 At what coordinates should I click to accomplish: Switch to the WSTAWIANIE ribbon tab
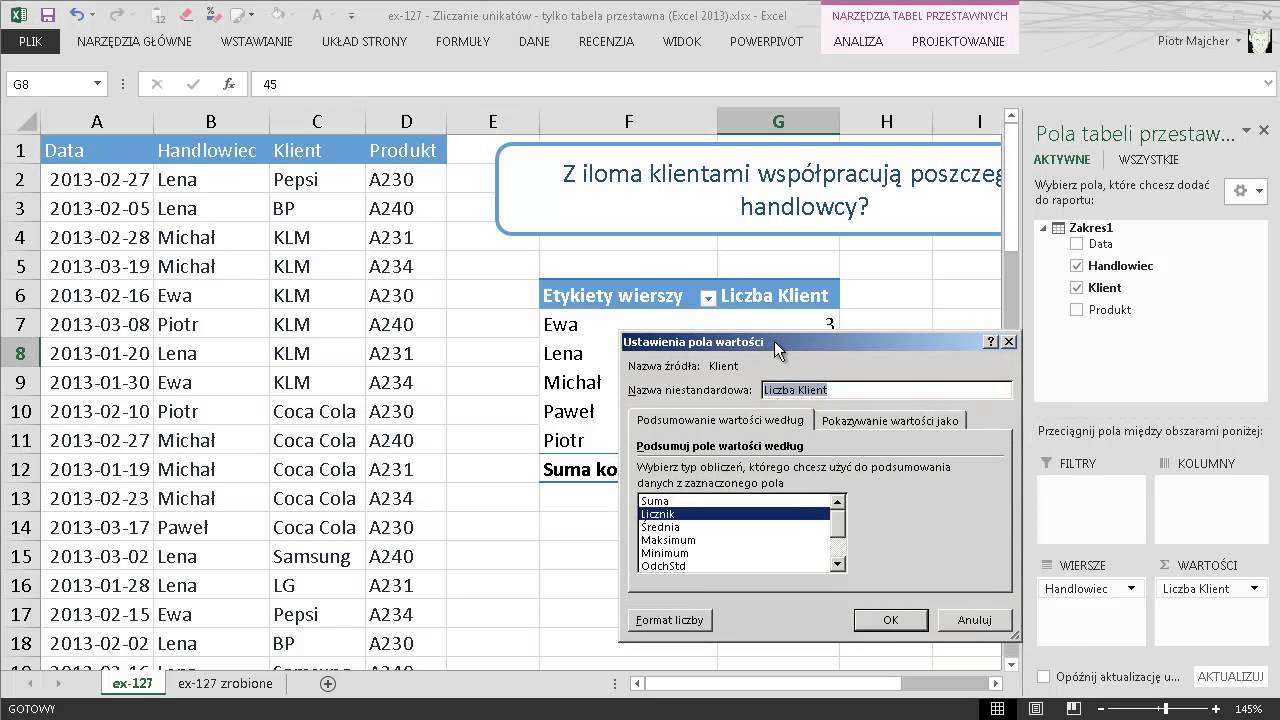point(257,41)
